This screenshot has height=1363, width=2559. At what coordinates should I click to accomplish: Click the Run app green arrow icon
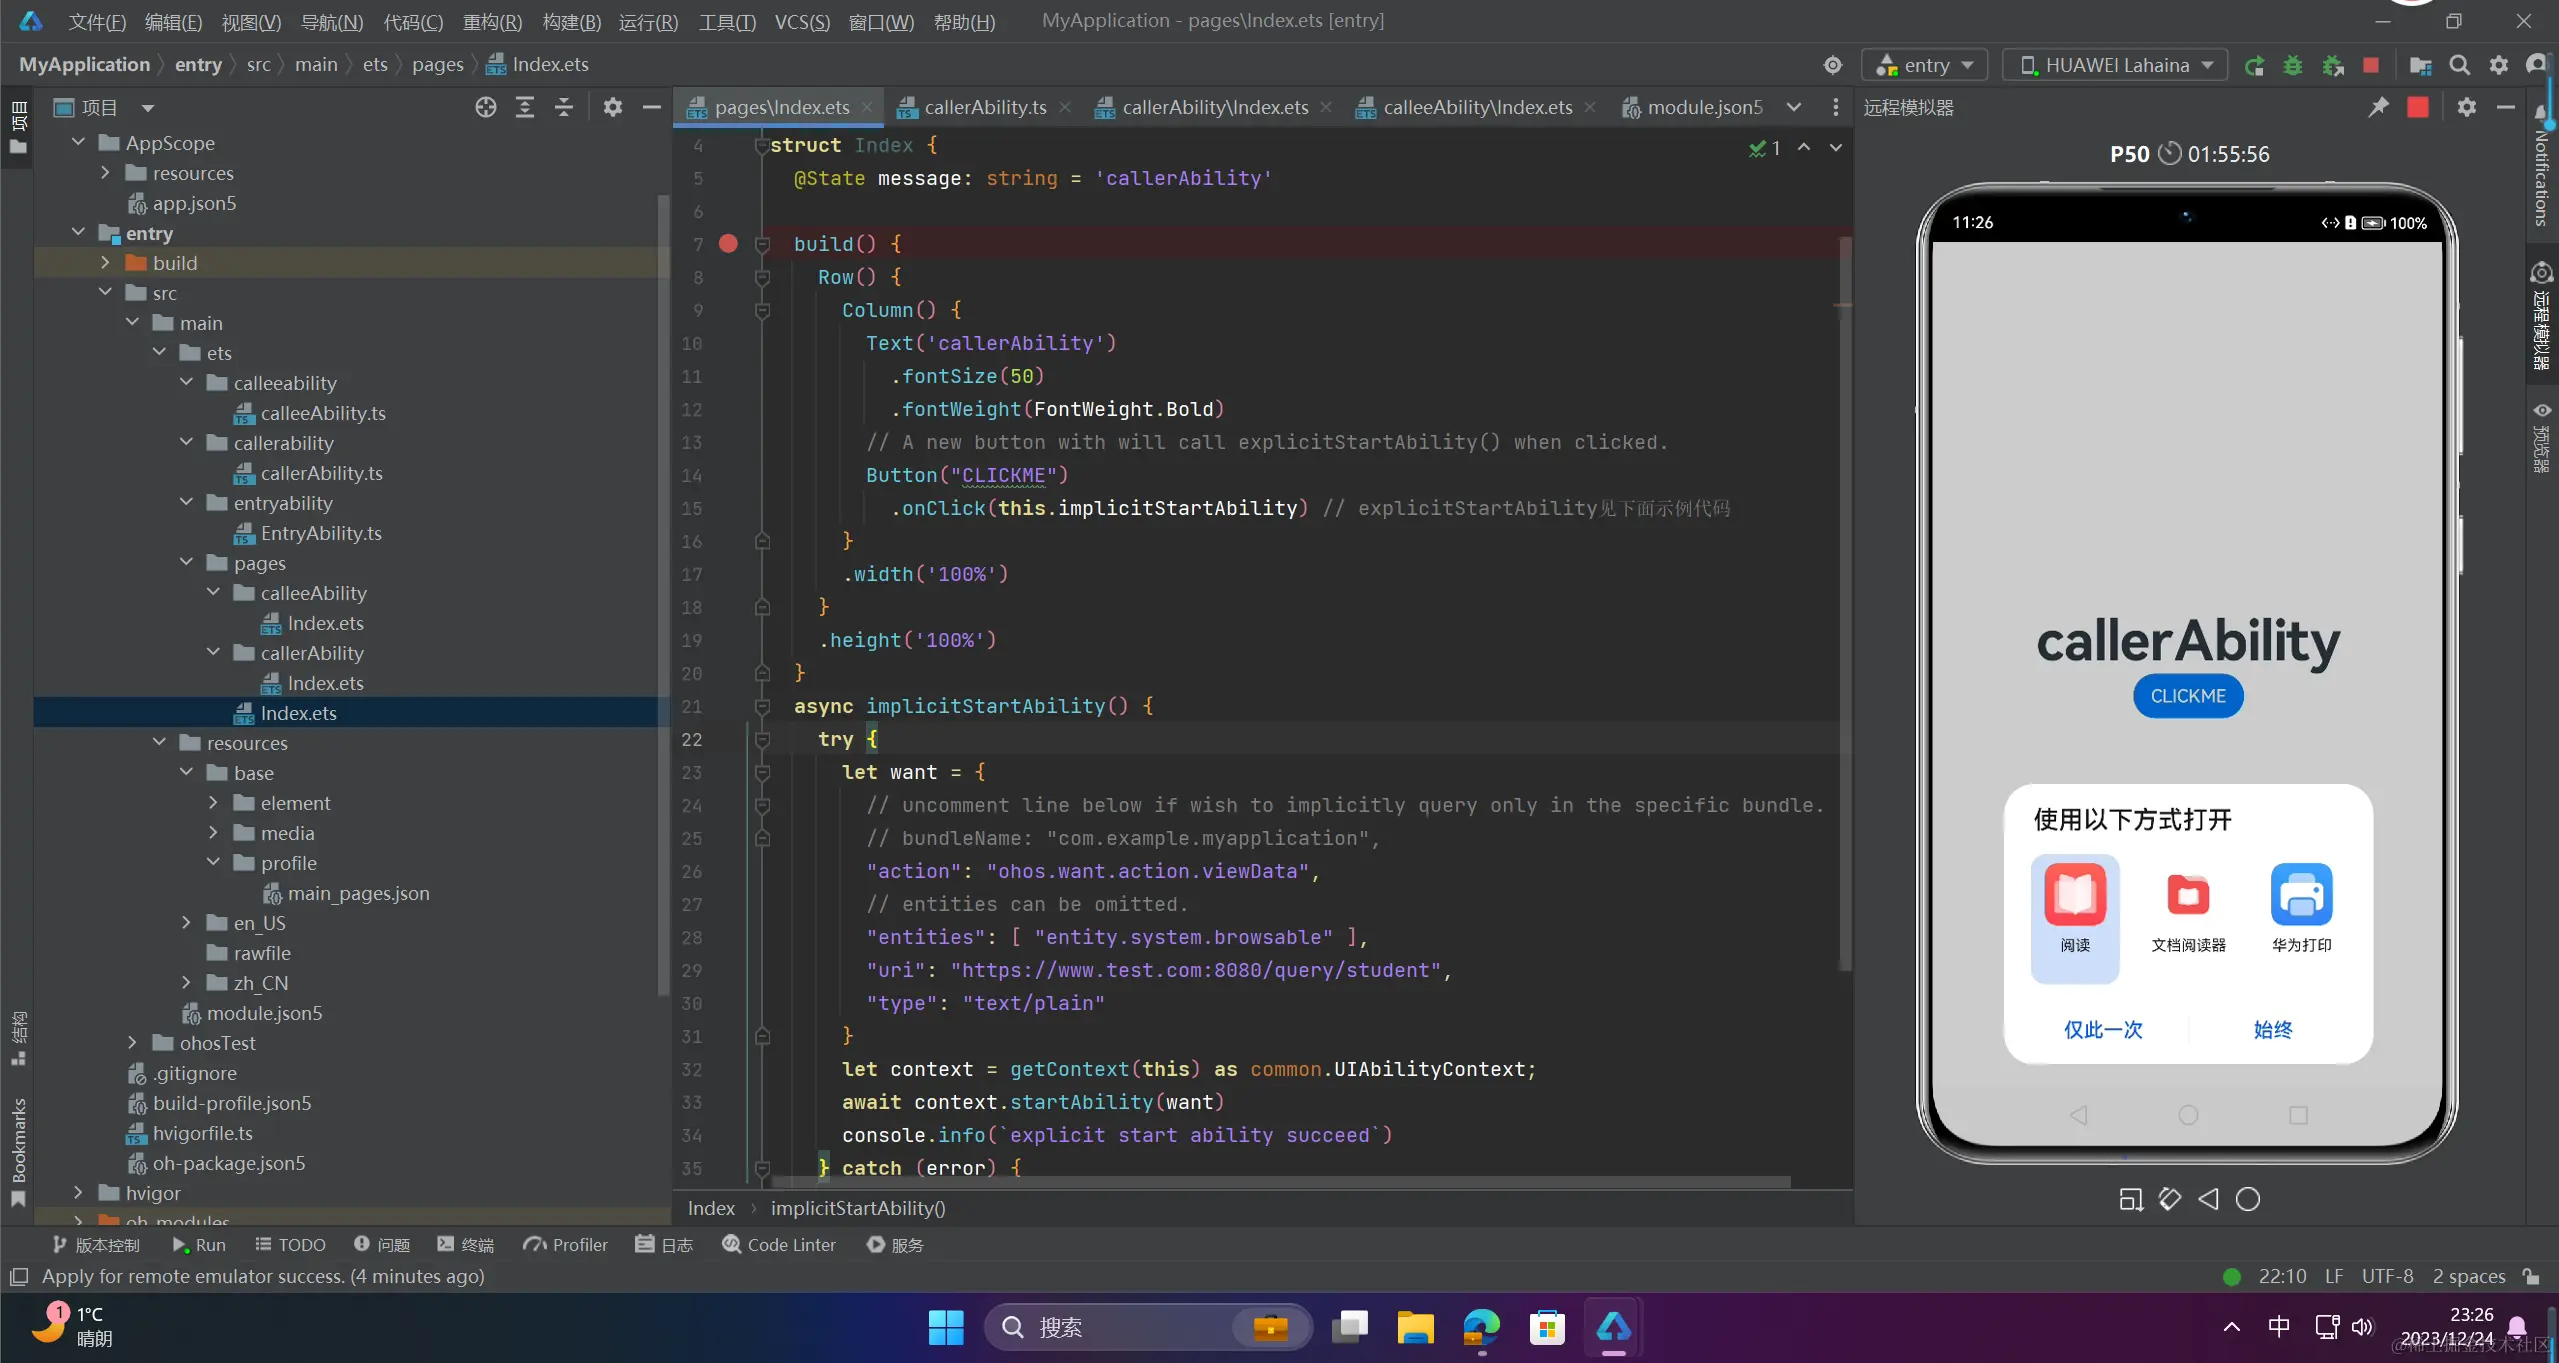[x=2254, y=66]
